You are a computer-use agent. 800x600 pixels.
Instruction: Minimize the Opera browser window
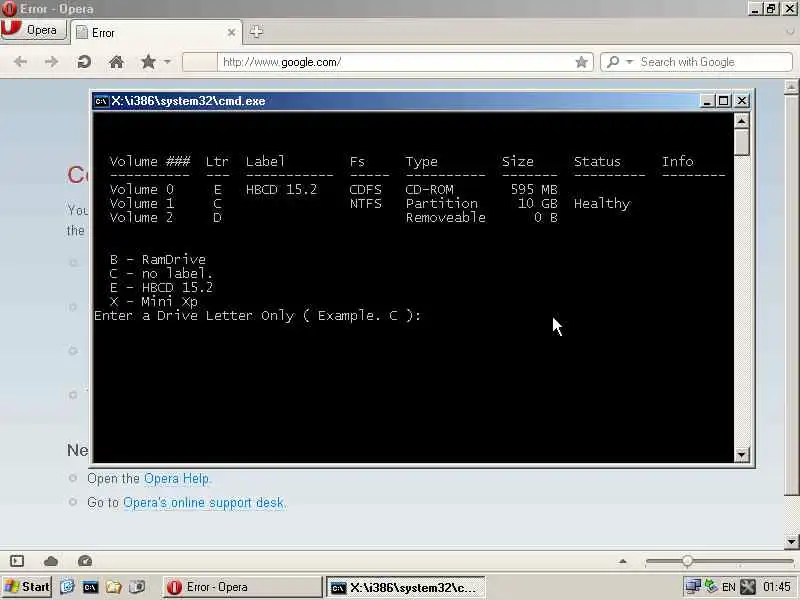pos(755,9)
